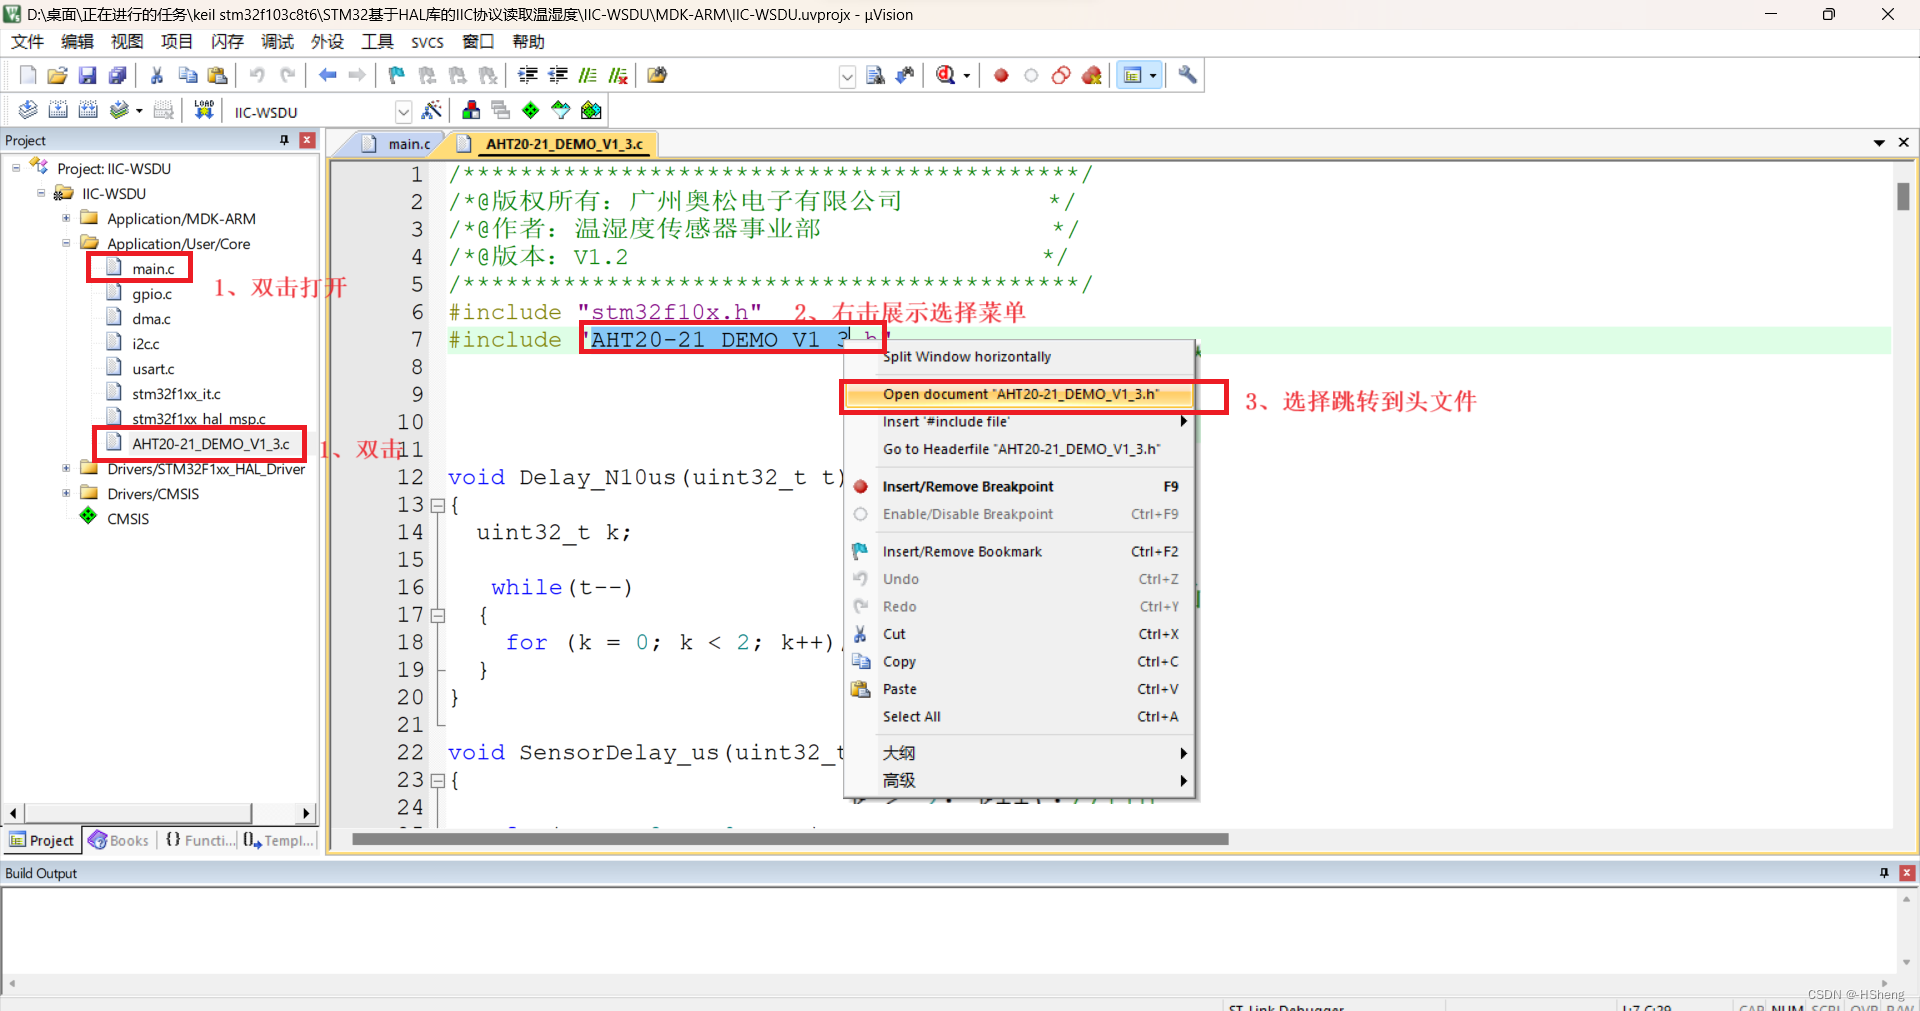The image size is (1920, 1011).
Task: Click the Translate file build icon
Action: pyautogui.click(x=28, y=110)
